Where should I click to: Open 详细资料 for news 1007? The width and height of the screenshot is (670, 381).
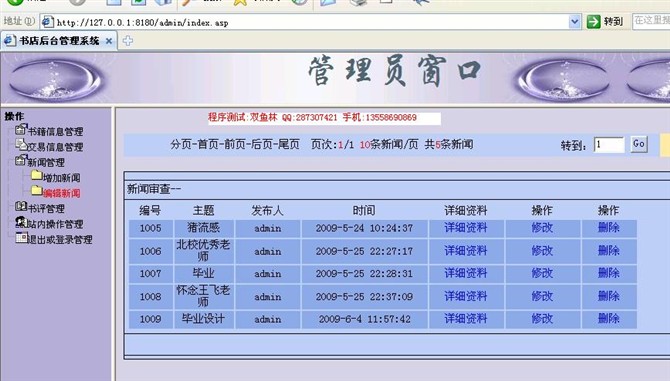(x=466, y=273)
